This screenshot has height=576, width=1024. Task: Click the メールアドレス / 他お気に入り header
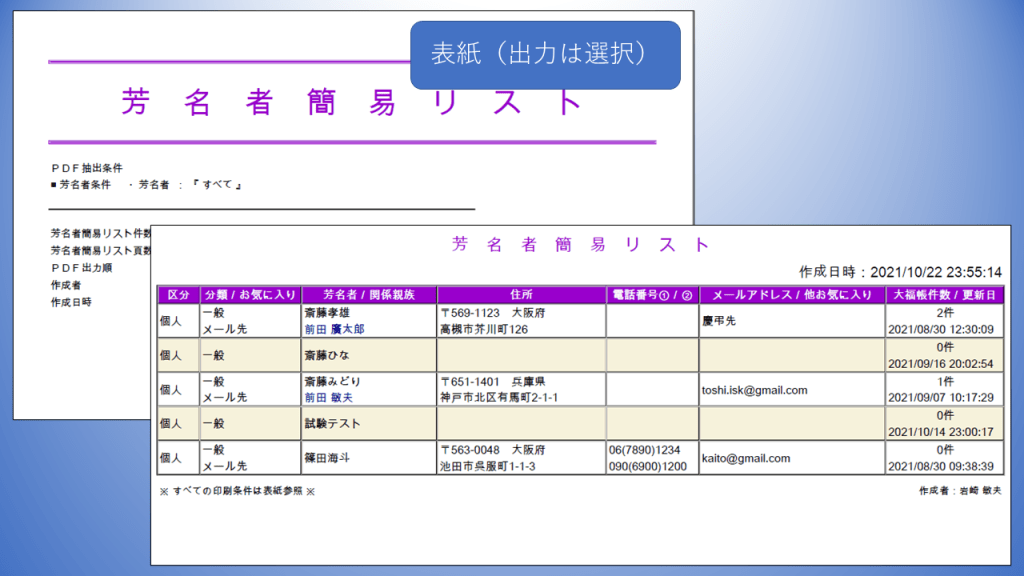point(792,295)
